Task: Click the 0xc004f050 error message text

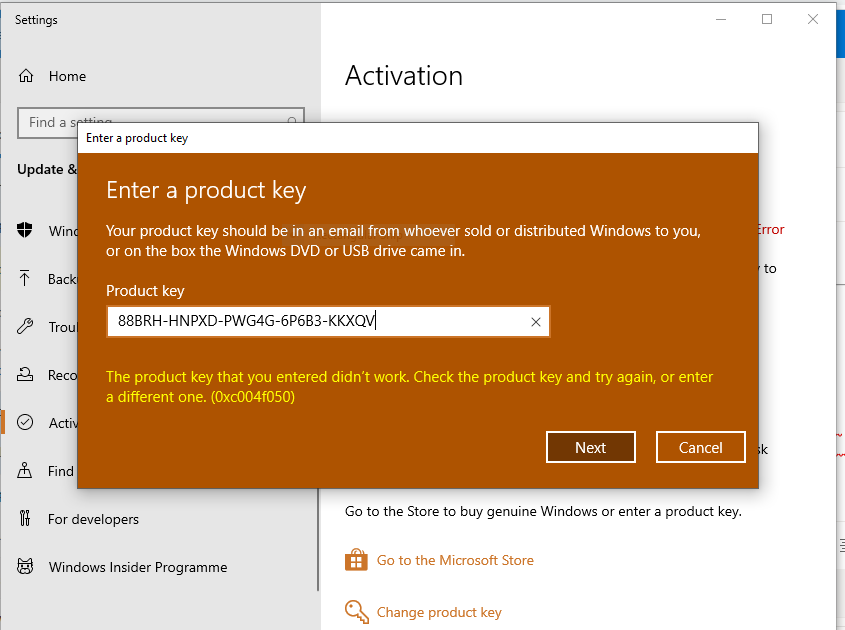Action: coord(410,387)
